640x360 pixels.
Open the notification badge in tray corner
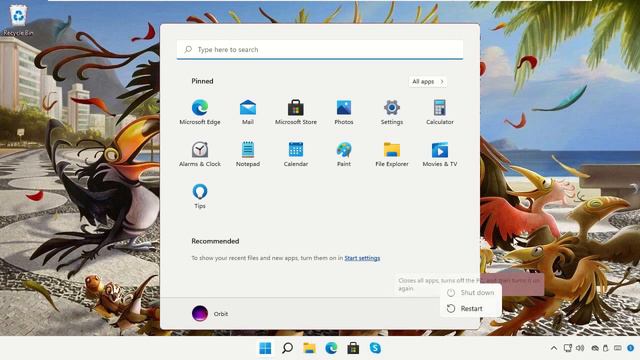tap(631, 348)
